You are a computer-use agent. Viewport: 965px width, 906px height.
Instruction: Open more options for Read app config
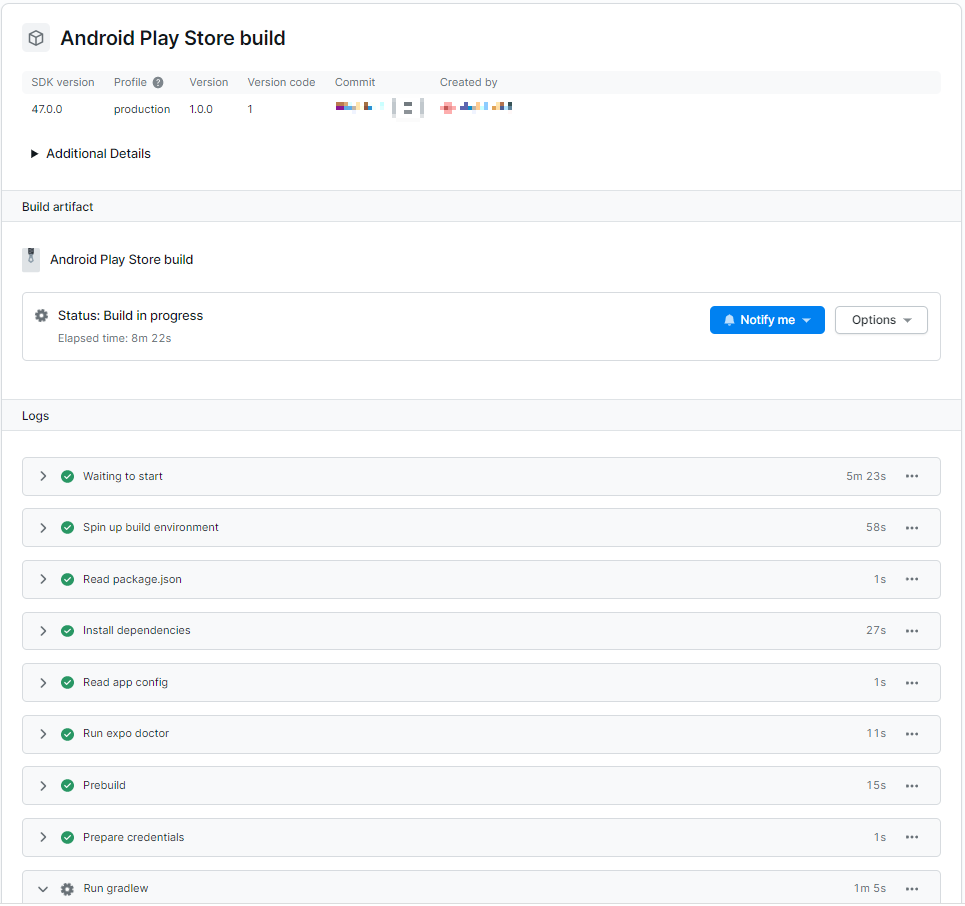tap(912, 683)
